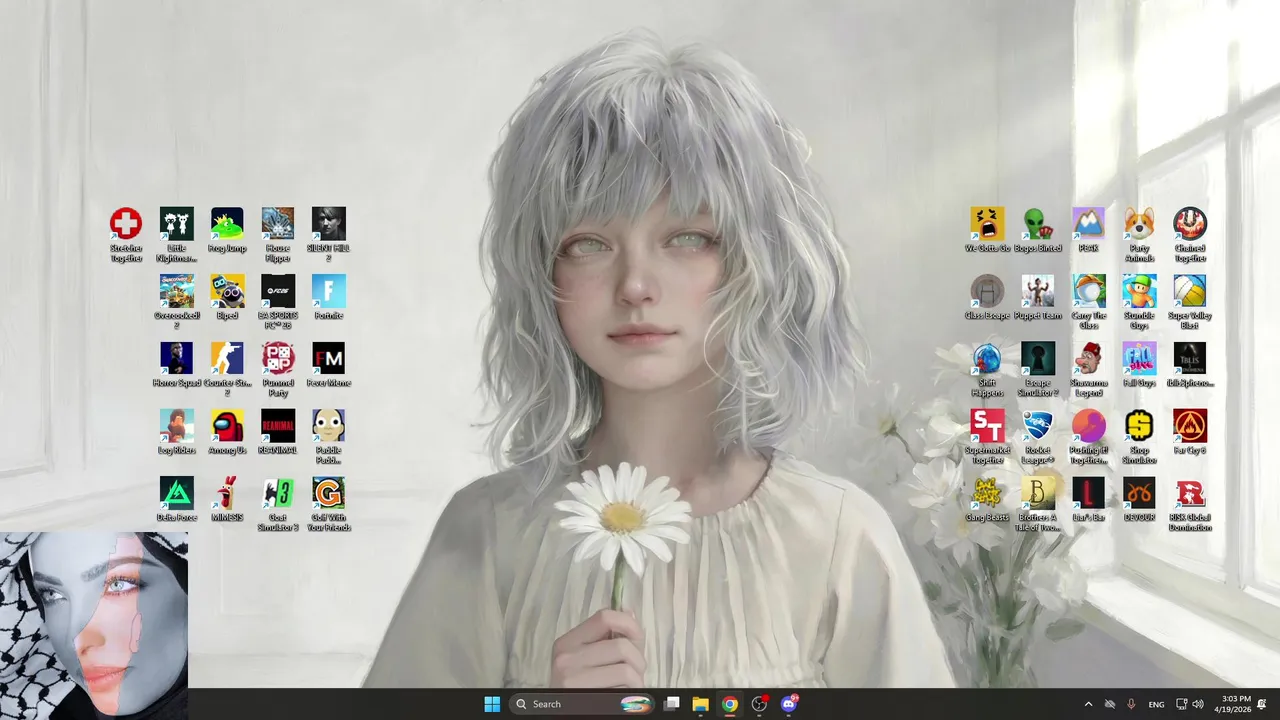Select the Iblis dark game icon
1280x720 pixels.
tap(1190, 358)
